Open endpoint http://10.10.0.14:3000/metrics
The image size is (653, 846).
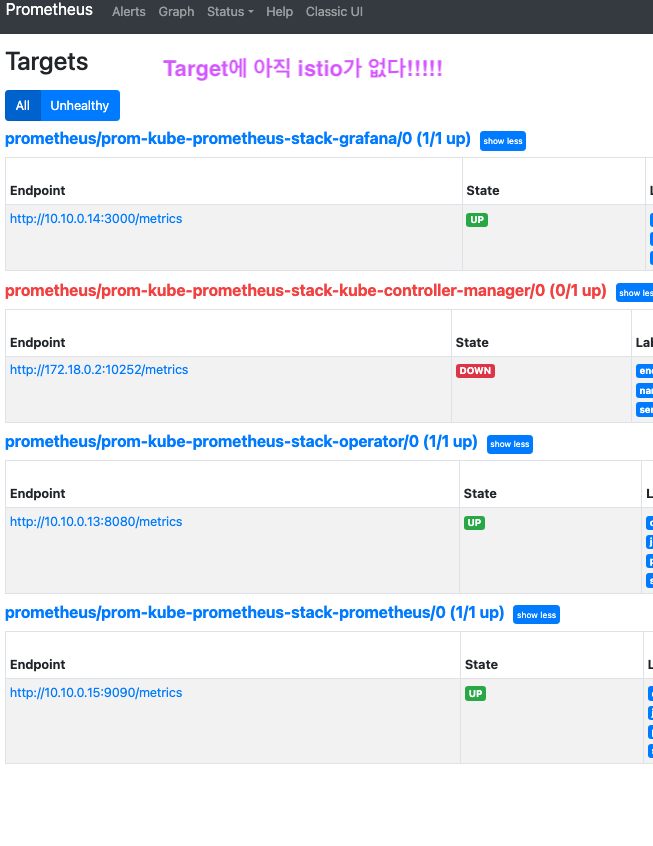tap(96, 219)
